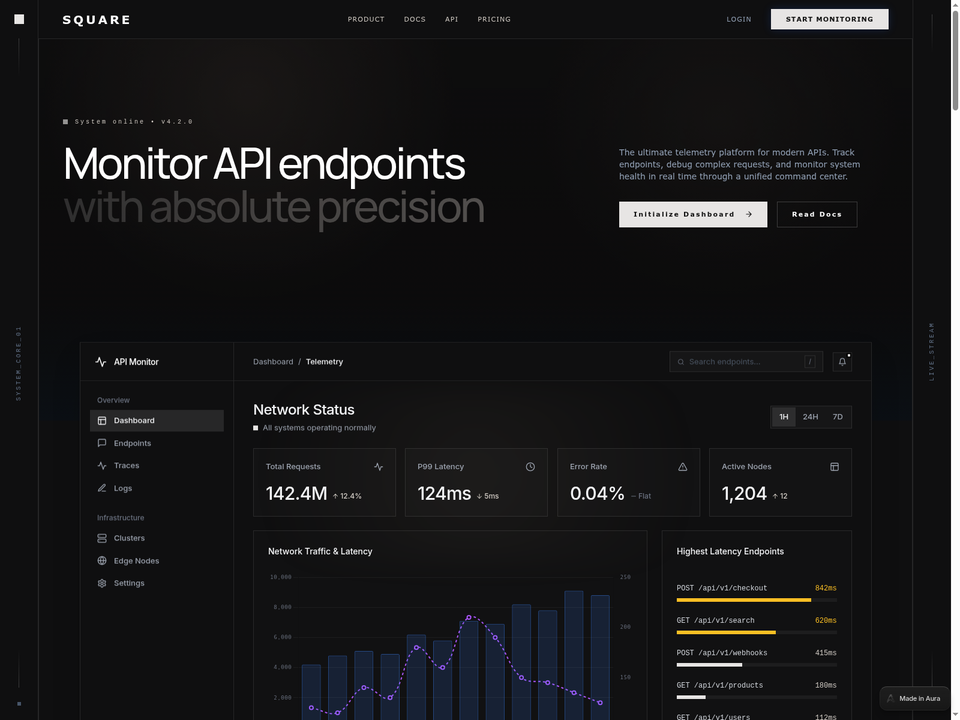This screenshot has height=720, width=960.
Task: Go to Traces in the sidebar
Action: click(157, 465)
